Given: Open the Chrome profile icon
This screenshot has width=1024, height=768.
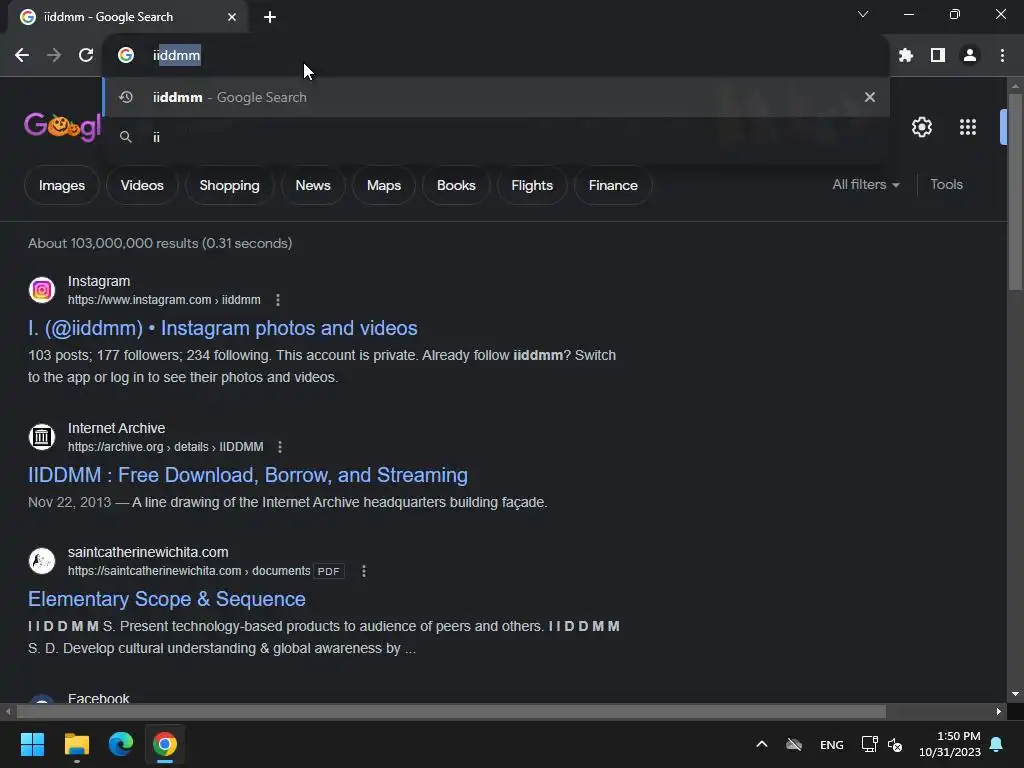Looking at the screenshot, I should pos(970,56).
